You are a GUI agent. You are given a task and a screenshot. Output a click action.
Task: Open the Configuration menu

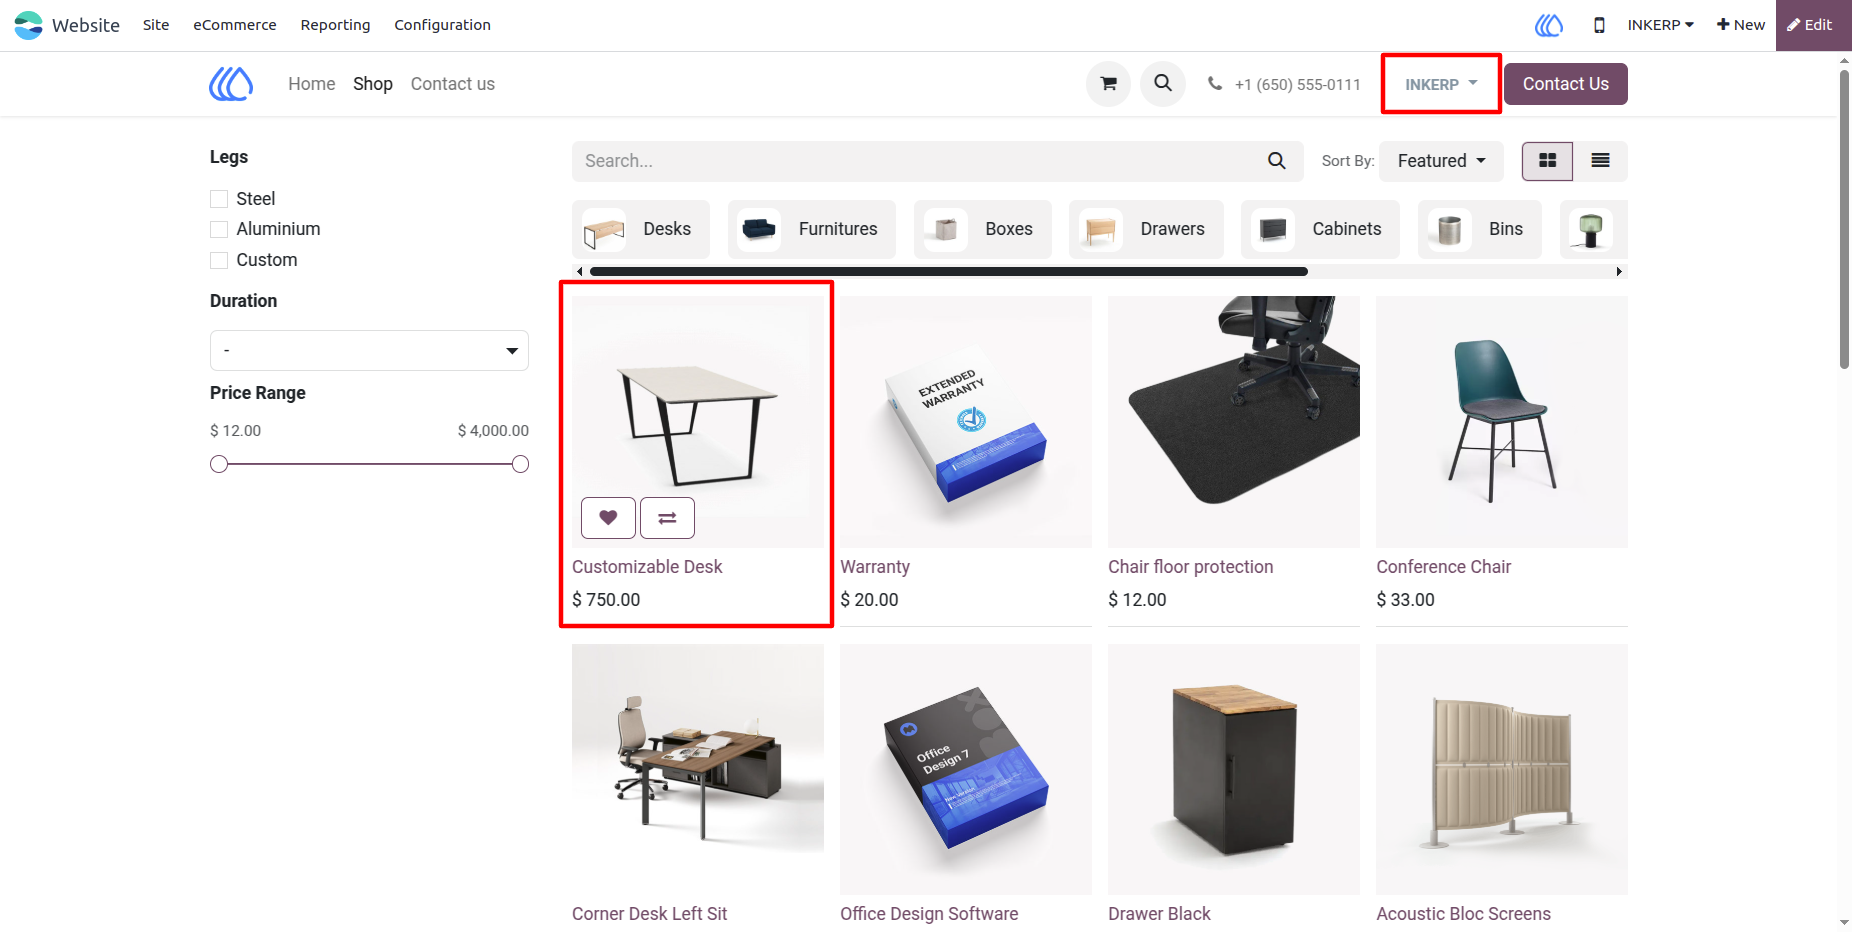coord(442,25)
